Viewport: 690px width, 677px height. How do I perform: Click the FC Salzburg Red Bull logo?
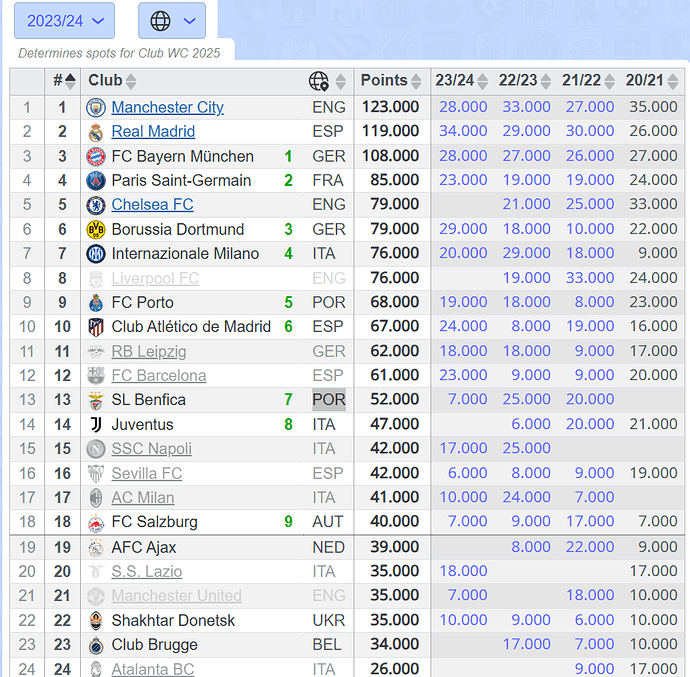point(96,522)
